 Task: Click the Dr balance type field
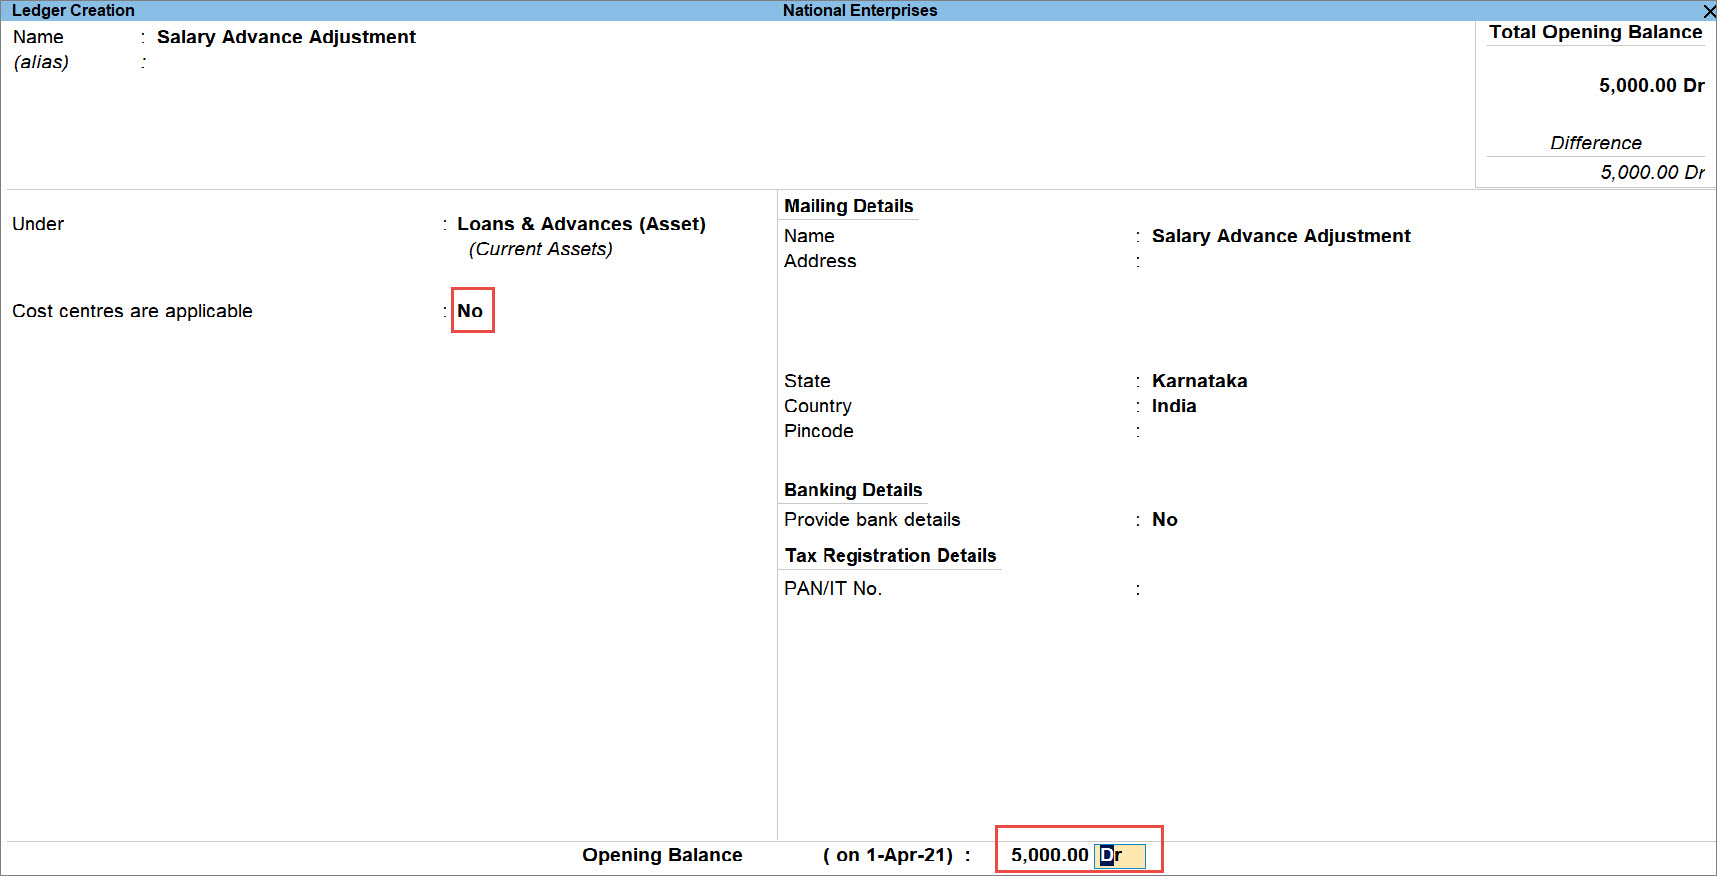click(x=1120, y=856)
